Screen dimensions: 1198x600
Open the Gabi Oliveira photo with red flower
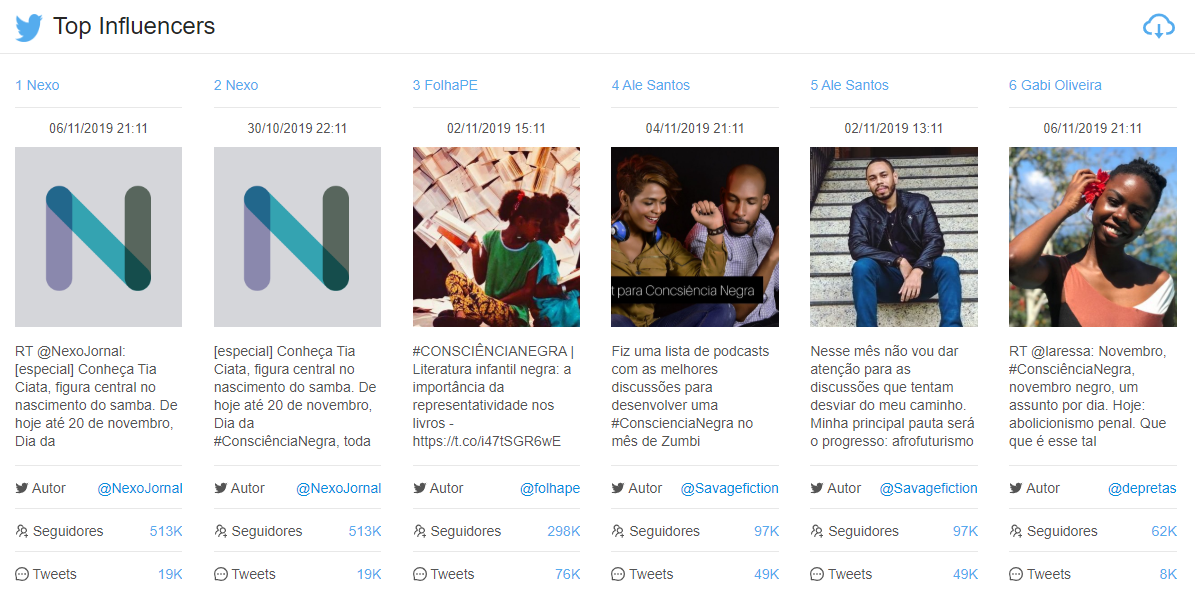(x=1093, y=237)
